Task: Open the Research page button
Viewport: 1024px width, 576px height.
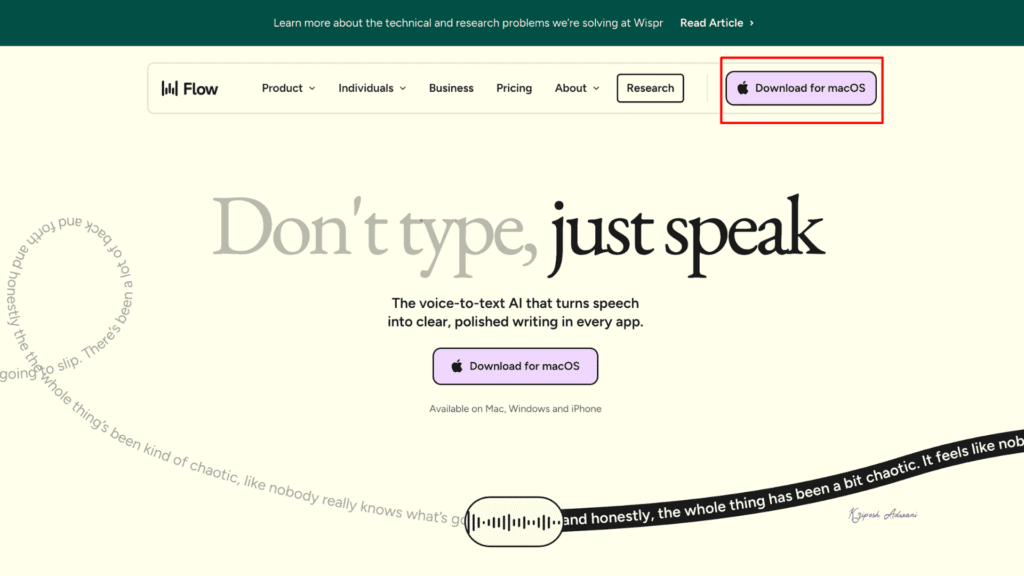Action: 650,88
